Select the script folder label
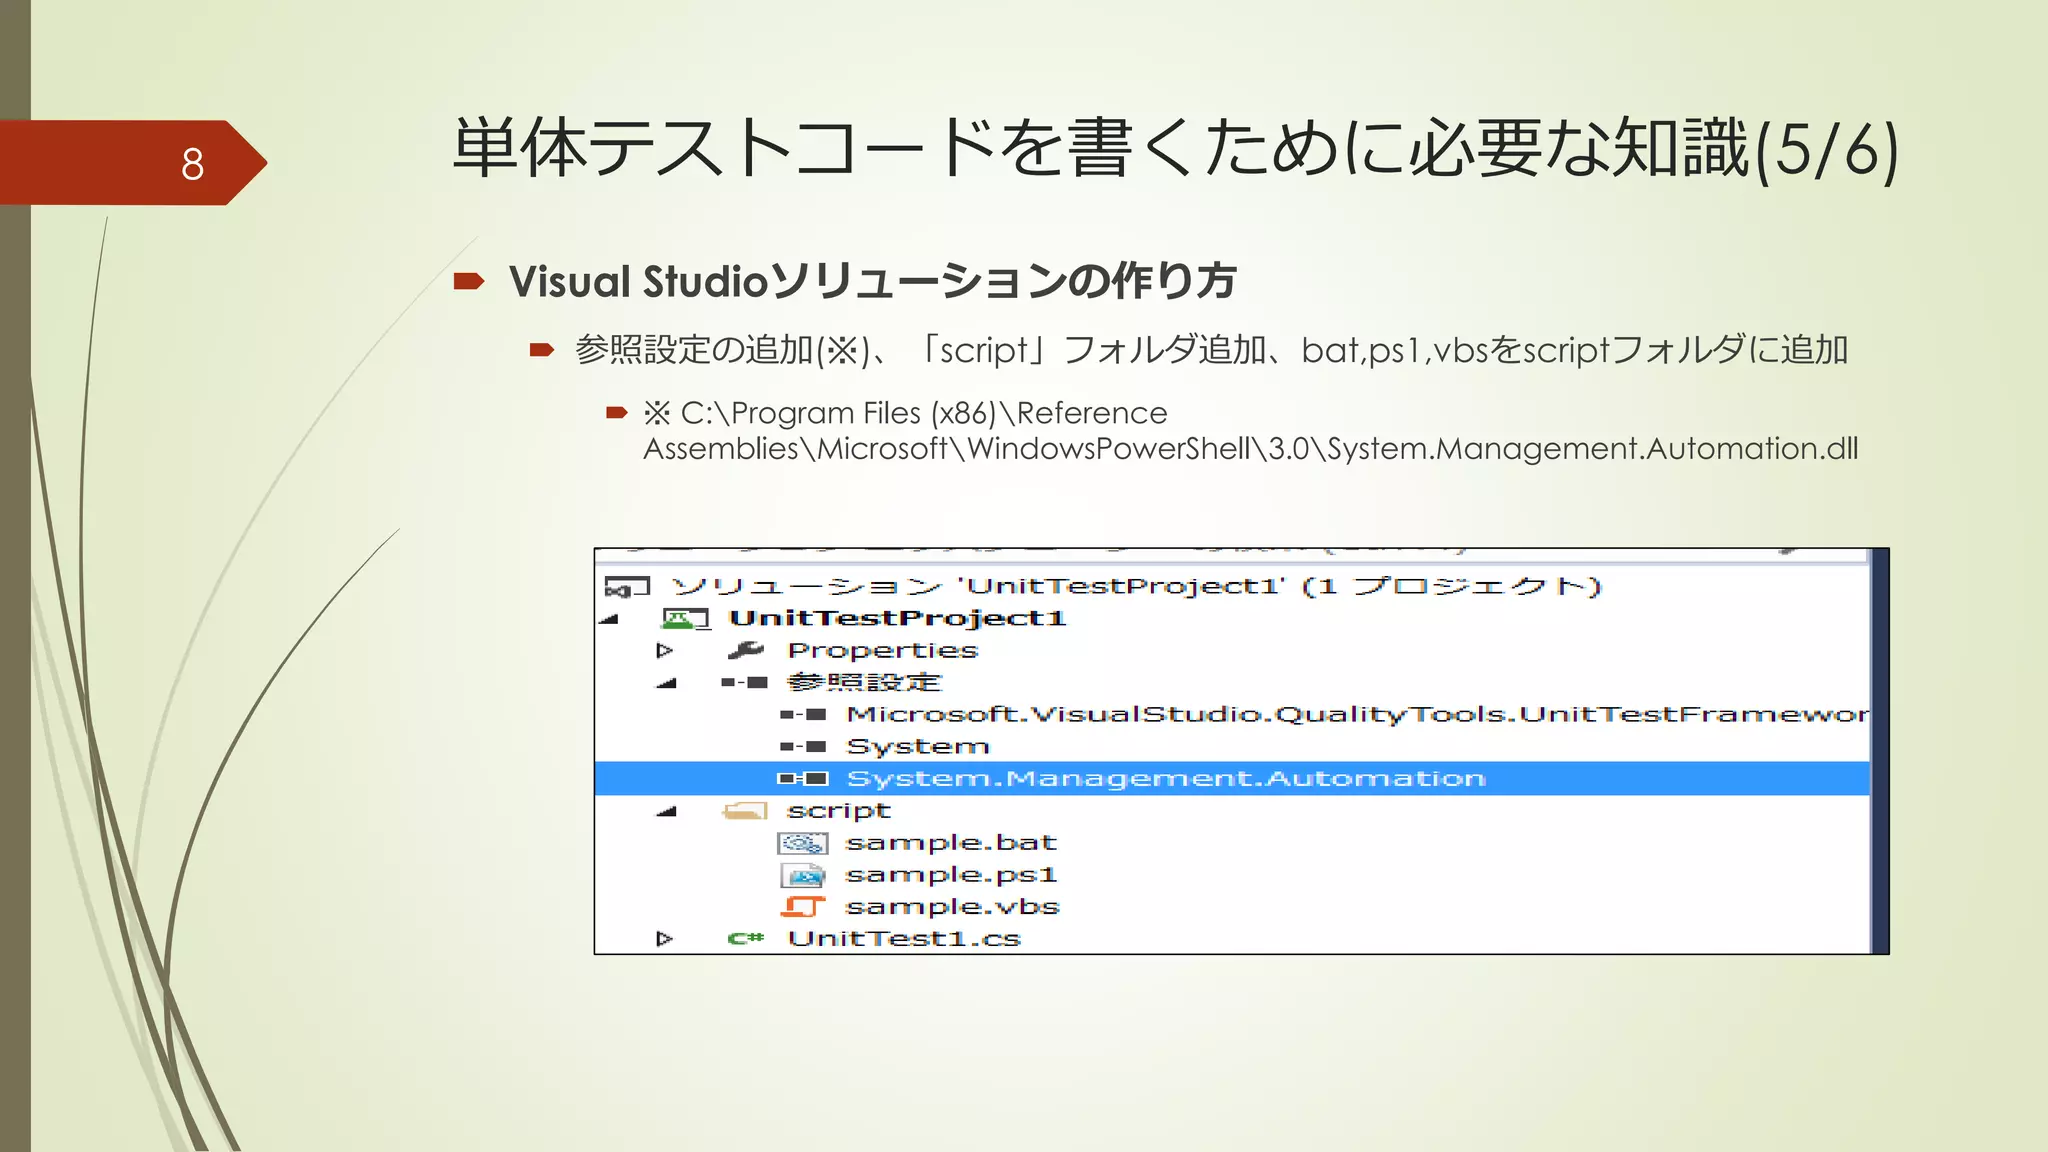 click(x=838, y=811)
